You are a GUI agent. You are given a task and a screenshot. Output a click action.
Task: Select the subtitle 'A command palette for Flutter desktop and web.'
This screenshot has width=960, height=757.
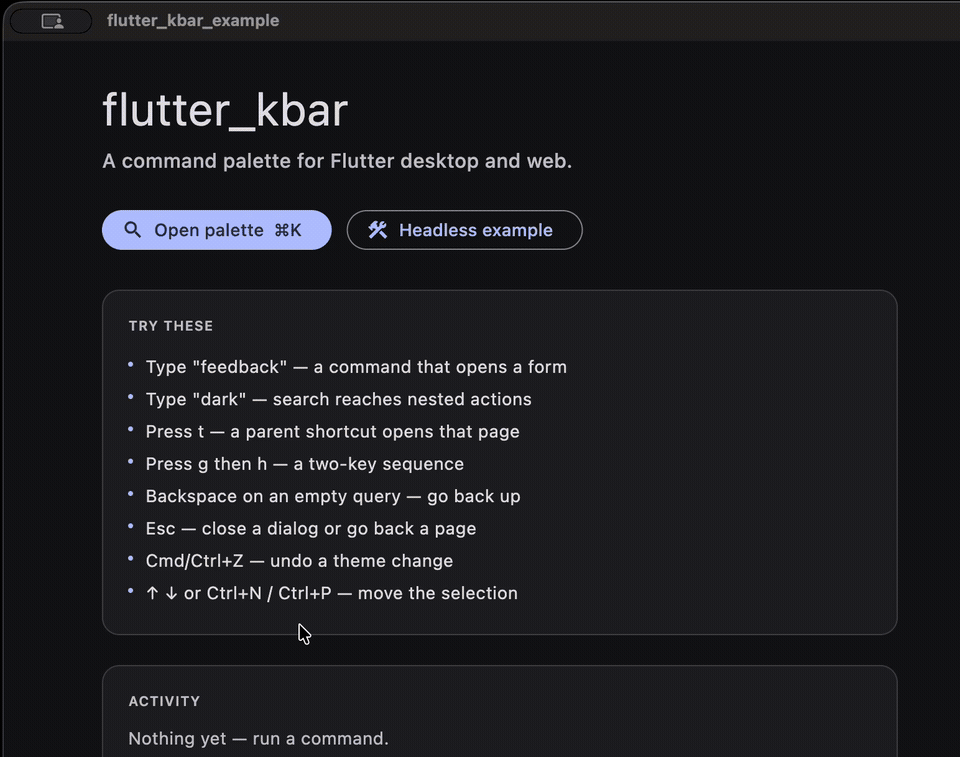click(337, 161)
